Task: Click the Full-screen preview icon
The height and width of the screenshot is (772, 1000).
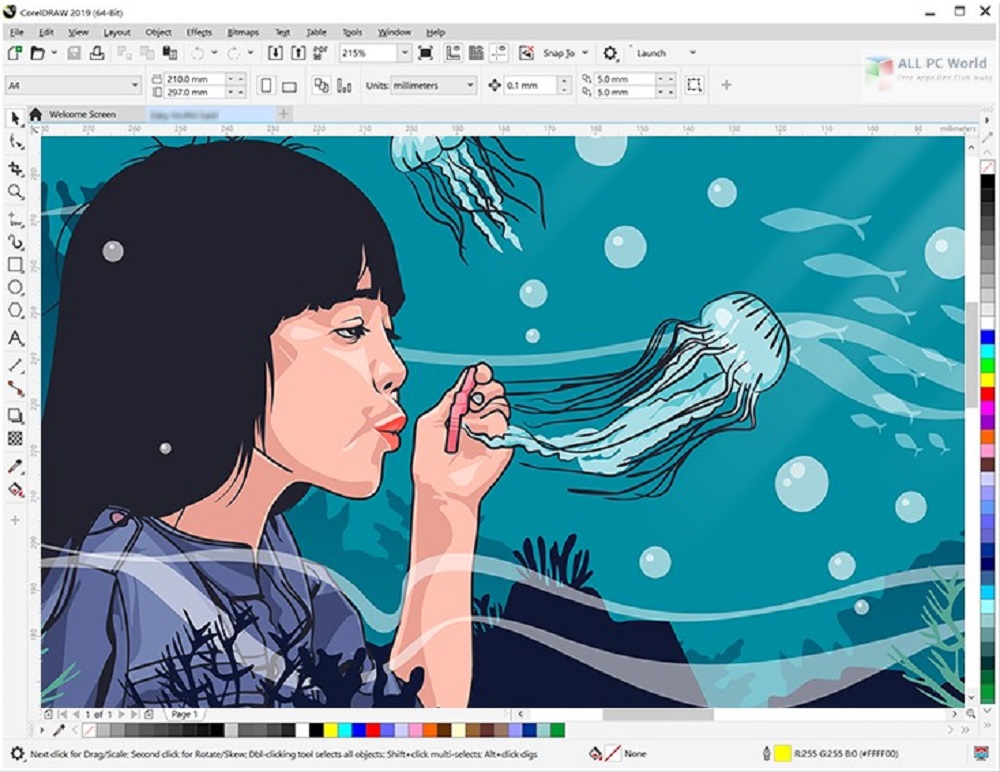Action: pos(425,53)
